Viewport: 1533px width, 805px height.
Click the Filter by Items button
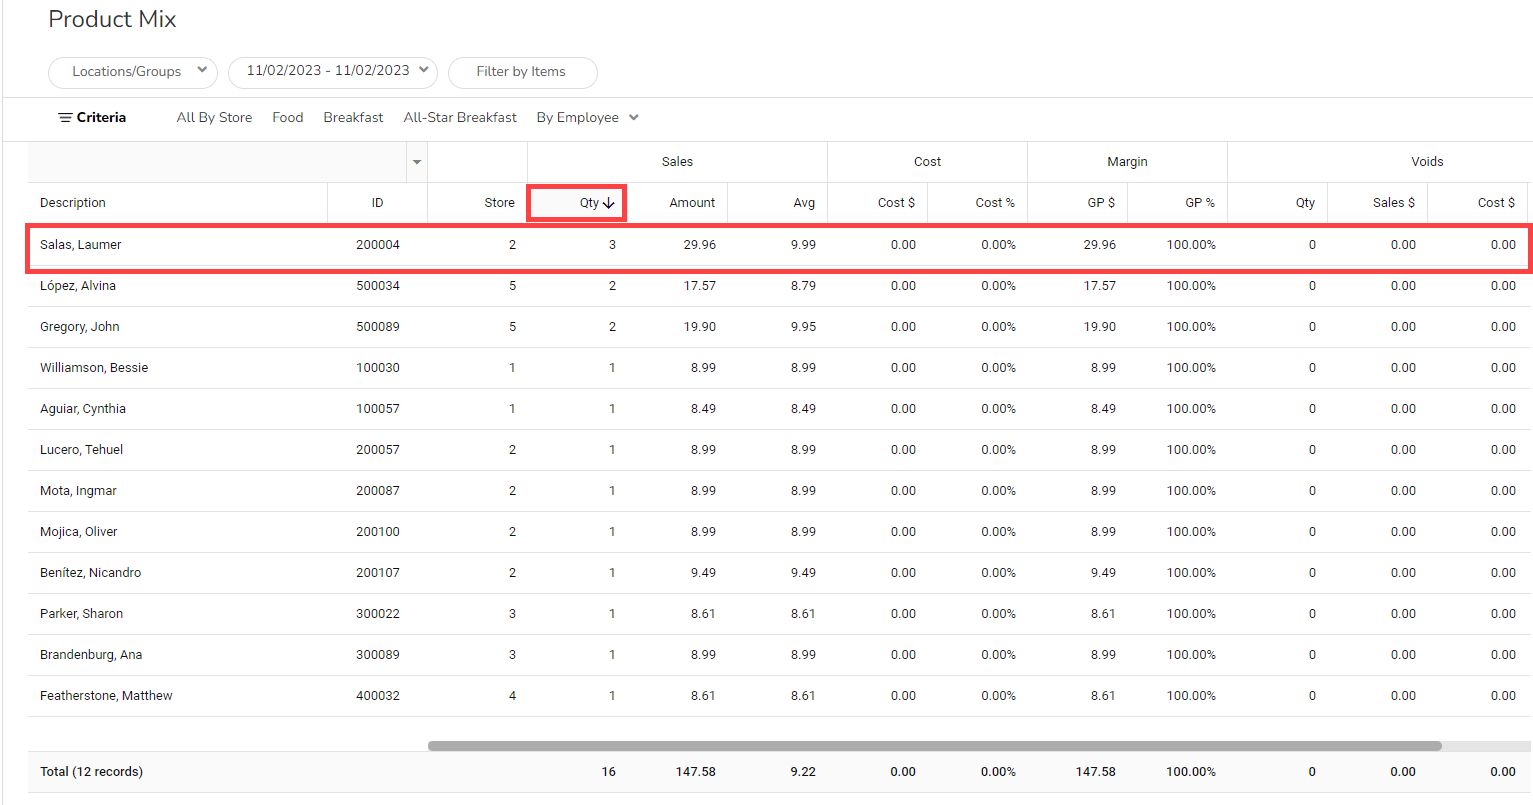coord(522,72)
